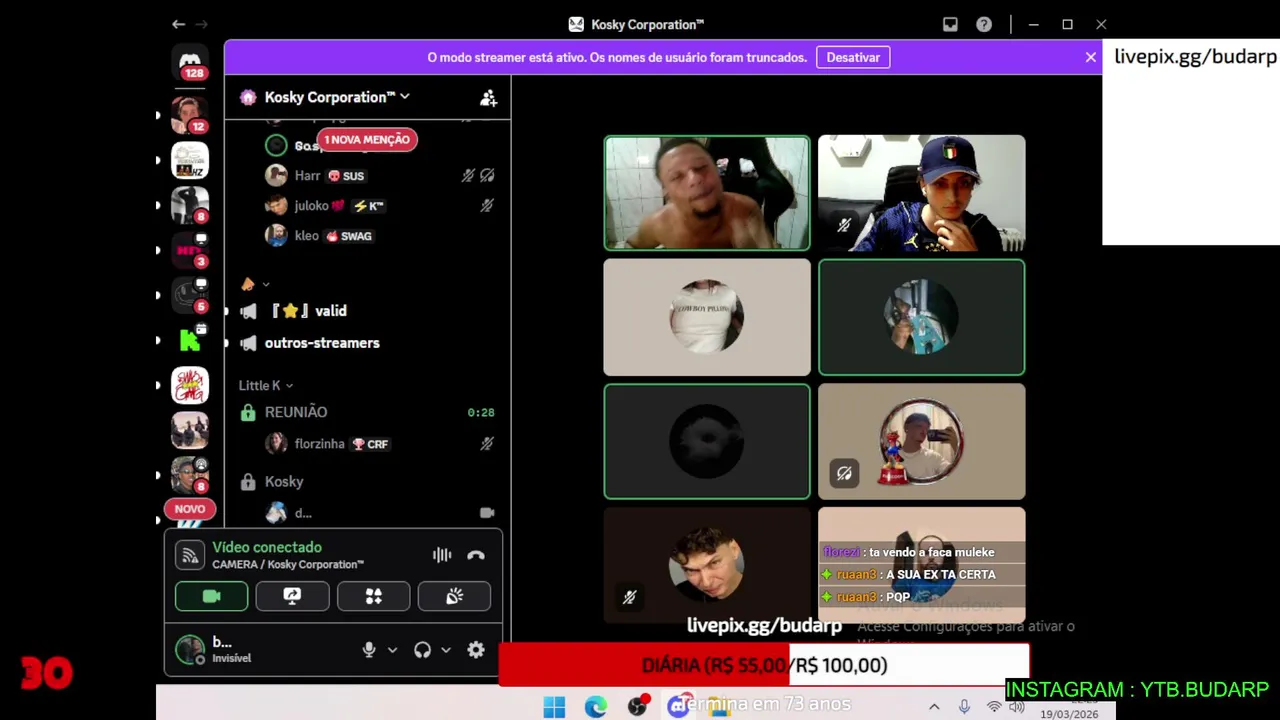This screenshot has width=1280, height=720.
Task: Open activities launcher button
Action: pos(373,596)
